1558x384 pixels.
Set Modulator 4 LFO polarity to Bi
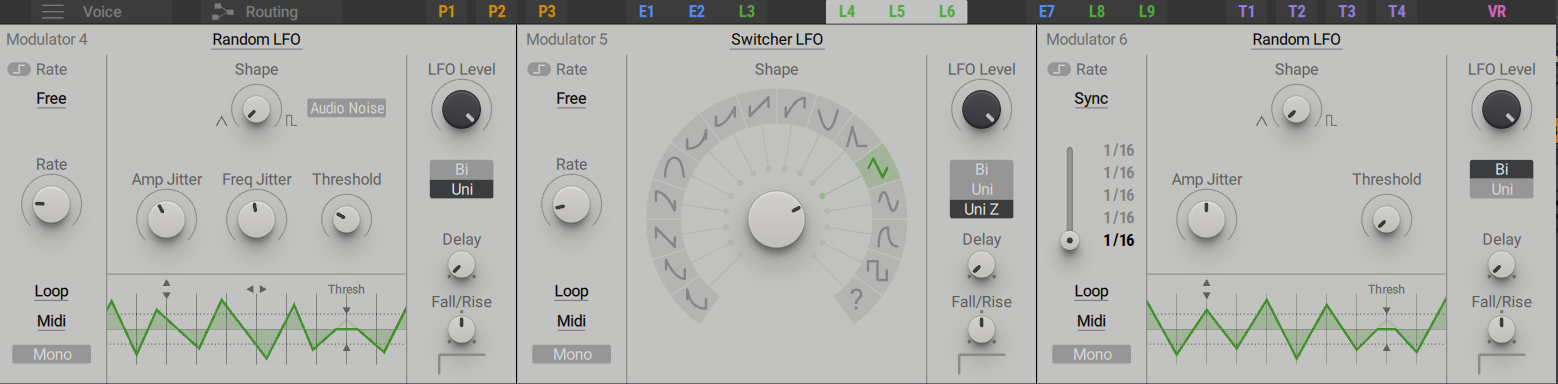(x=462, y=169)
